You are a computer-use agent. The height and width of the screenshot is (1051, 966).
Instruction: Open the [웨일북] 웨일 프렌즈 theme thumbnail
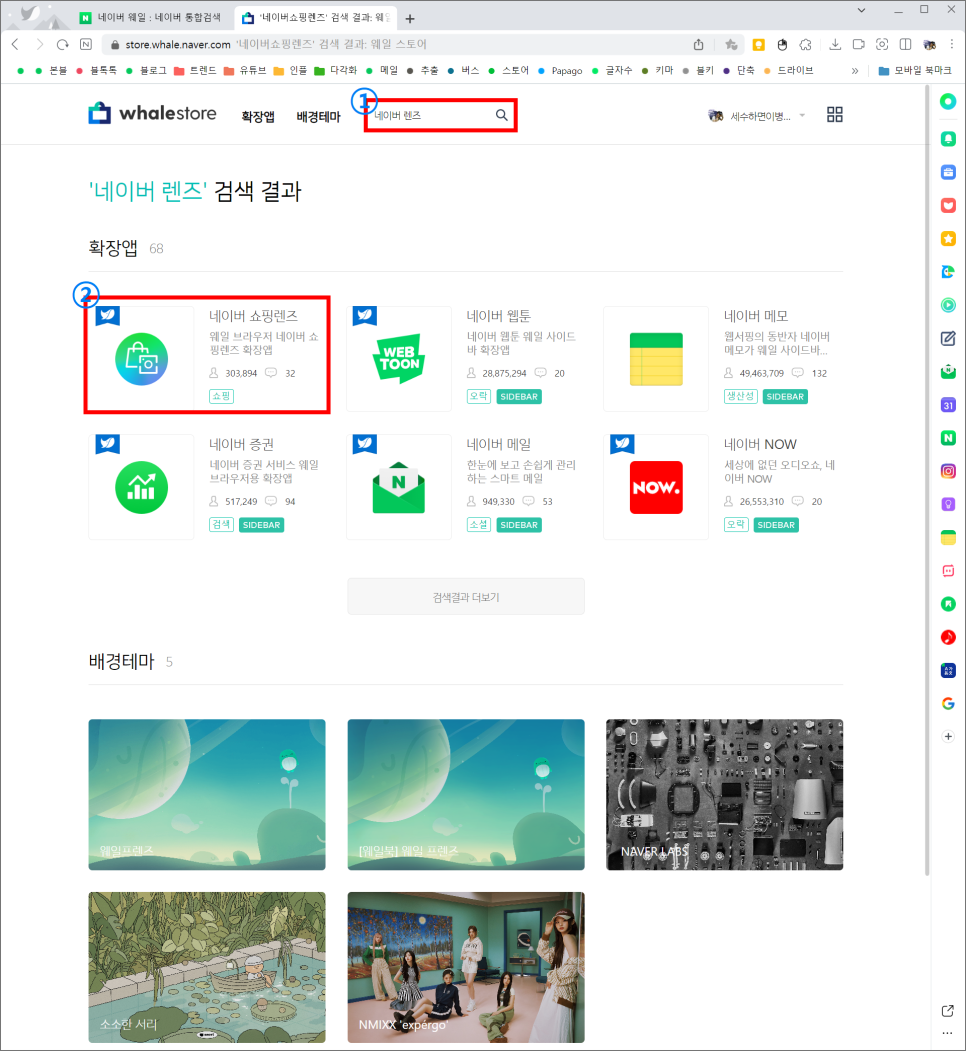coord(466,794)
